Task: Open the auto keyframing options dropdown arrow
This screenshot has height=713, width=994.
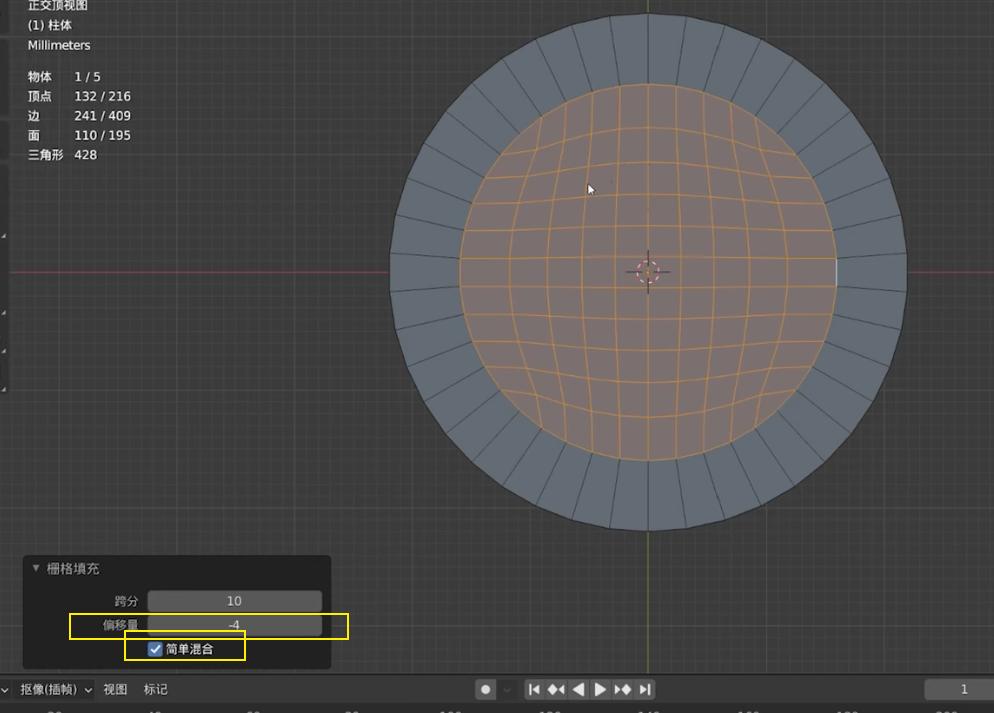Action: (507, 690)
